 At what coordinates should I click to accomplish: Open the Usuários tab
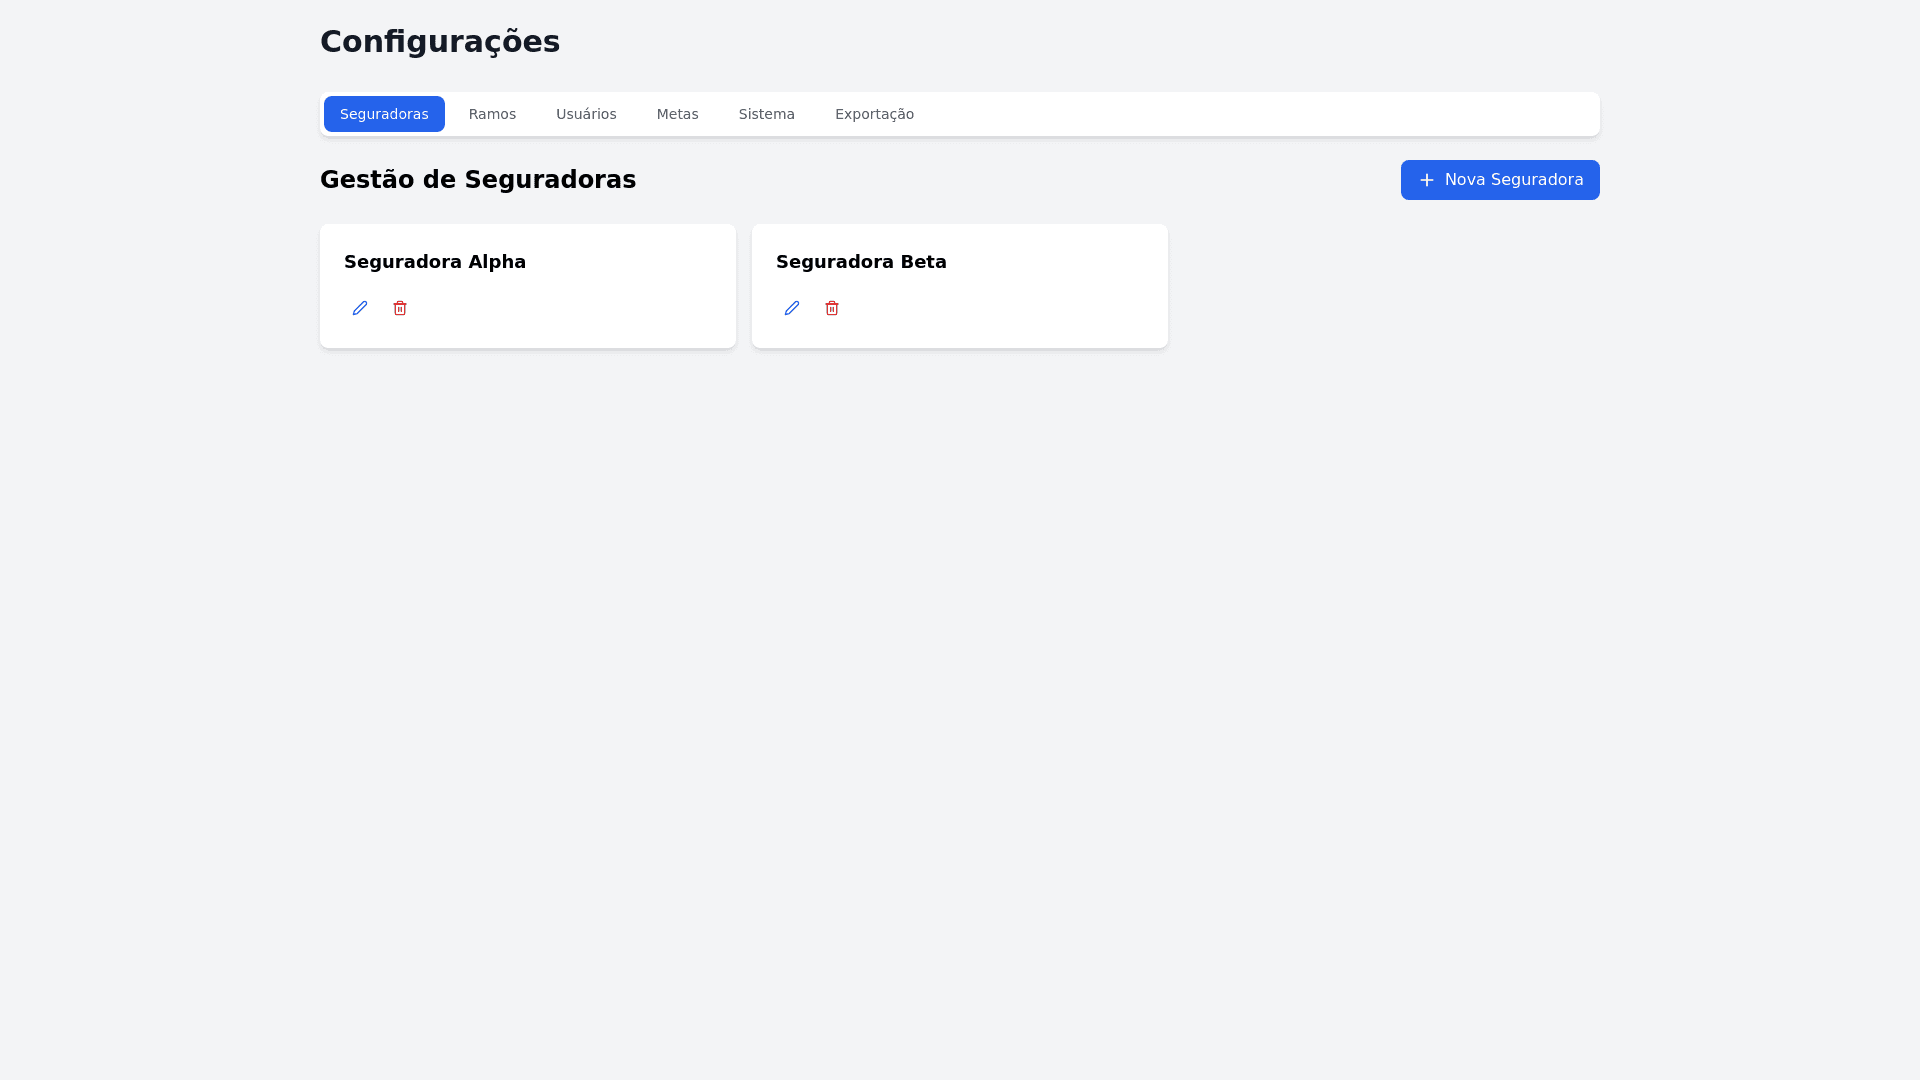[586, 114]
